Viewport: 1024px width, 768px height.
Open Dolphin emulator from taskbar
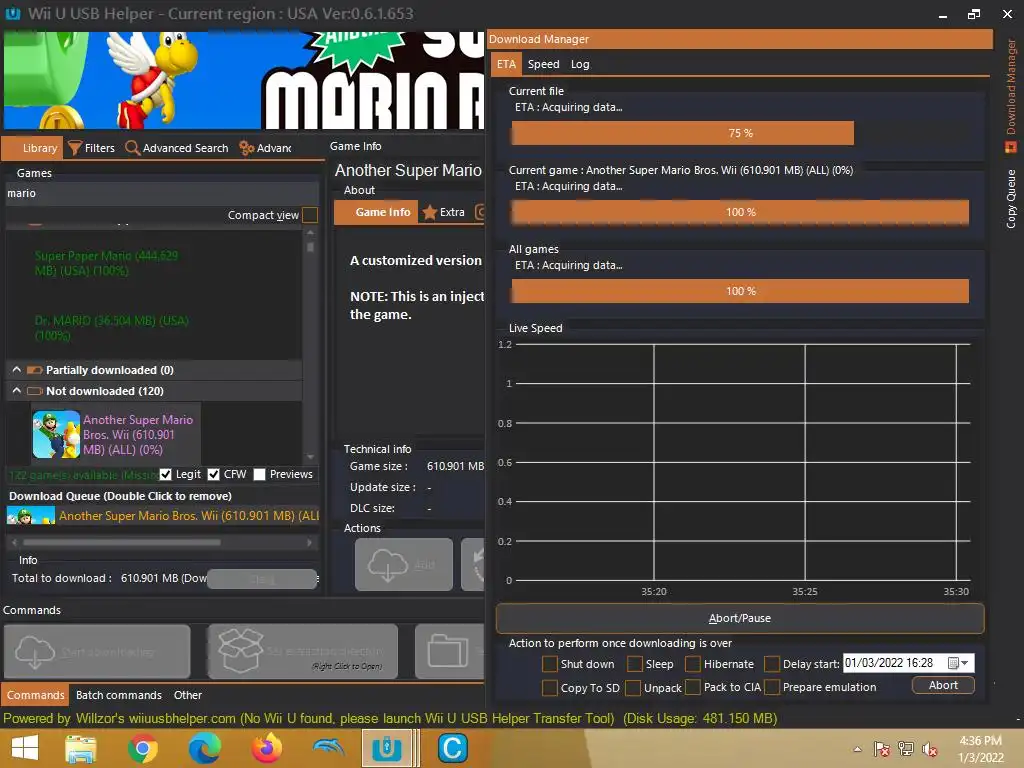click(328, 748)
